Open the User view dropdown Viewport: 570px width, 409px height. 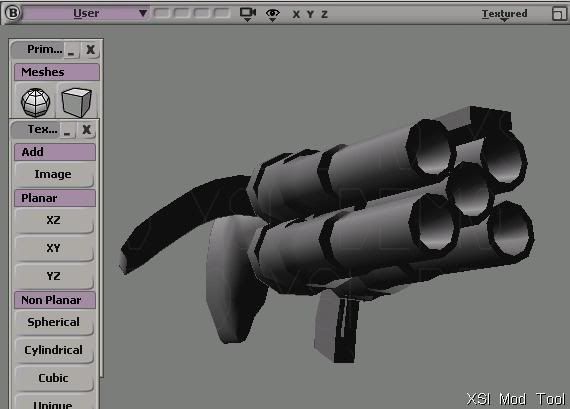click(x=86, y=13)
